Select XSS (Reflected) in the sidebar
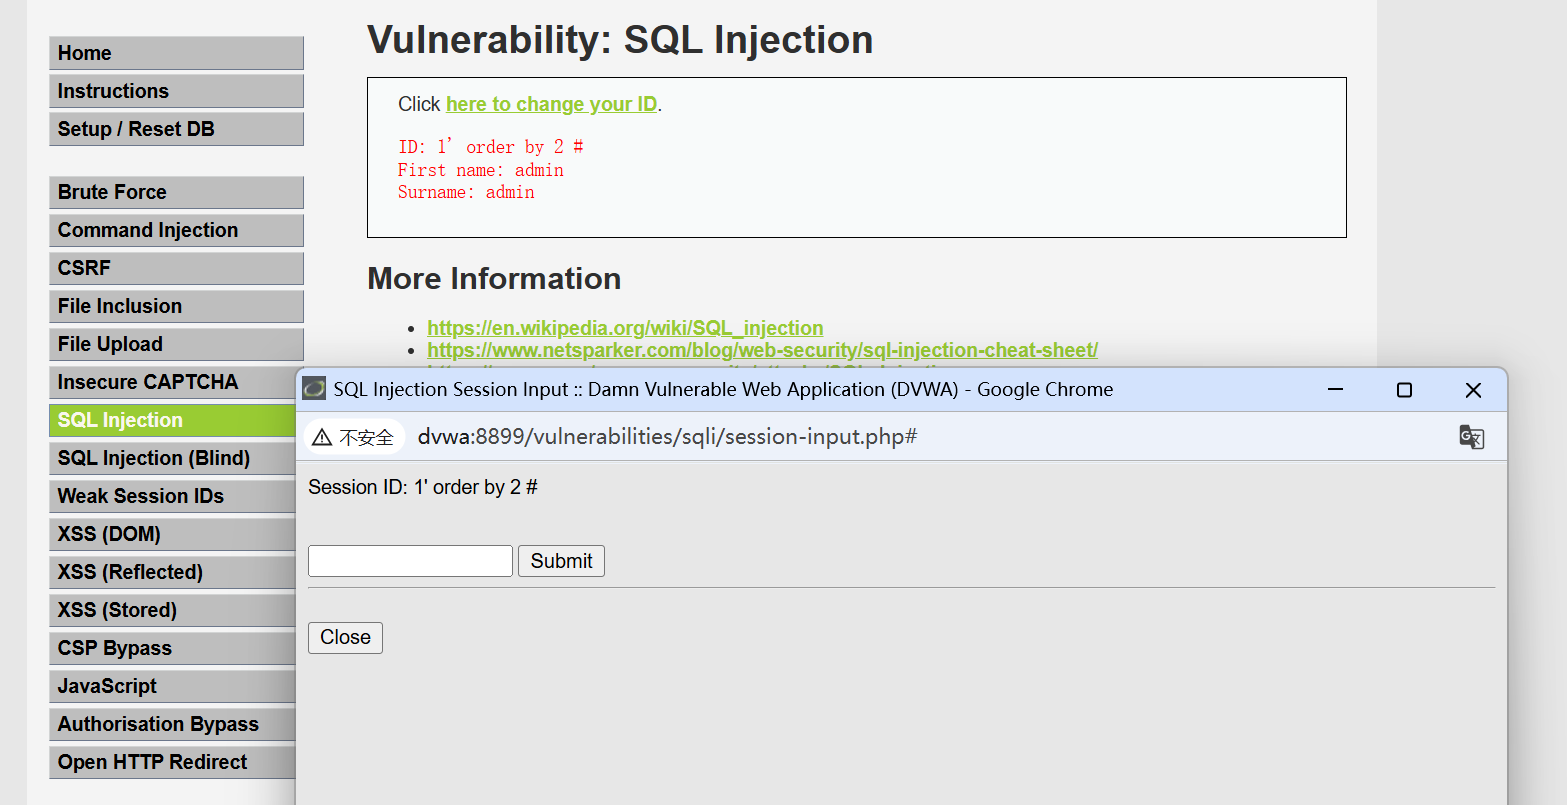The image size is (1567, 805). coord(172,572)
